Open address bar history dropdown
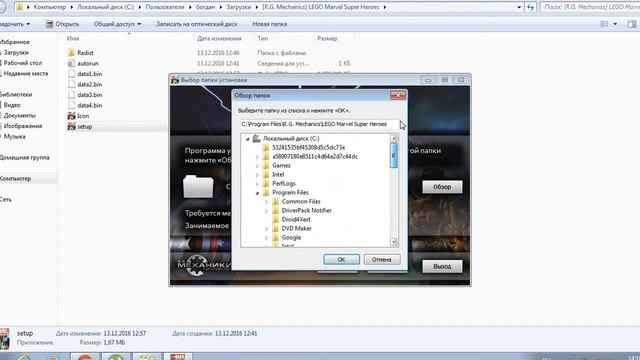The image size is (640, 360). coord(519,7)
